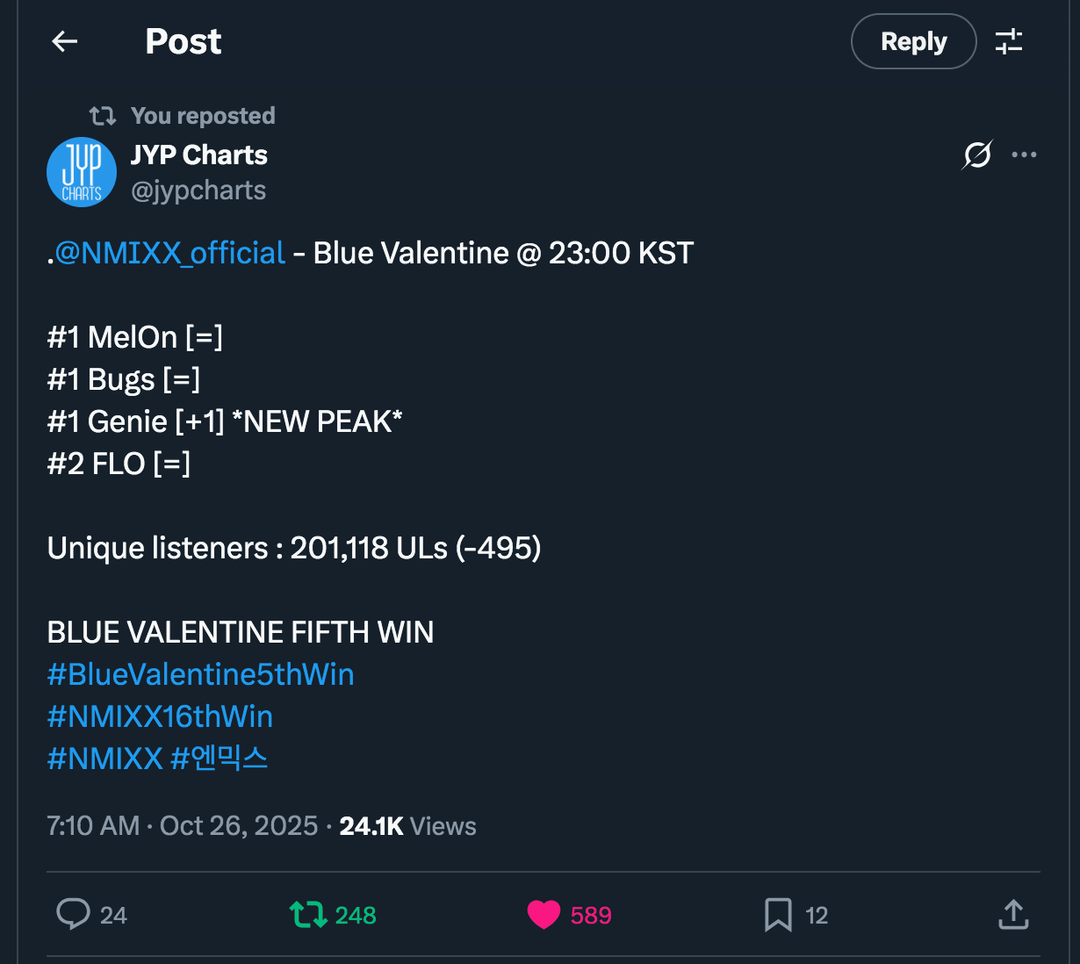Image resolution: width=1080 pixels, height=964 pixels.
Task: Share the post via upload icon
Action: pos(1013,914)
